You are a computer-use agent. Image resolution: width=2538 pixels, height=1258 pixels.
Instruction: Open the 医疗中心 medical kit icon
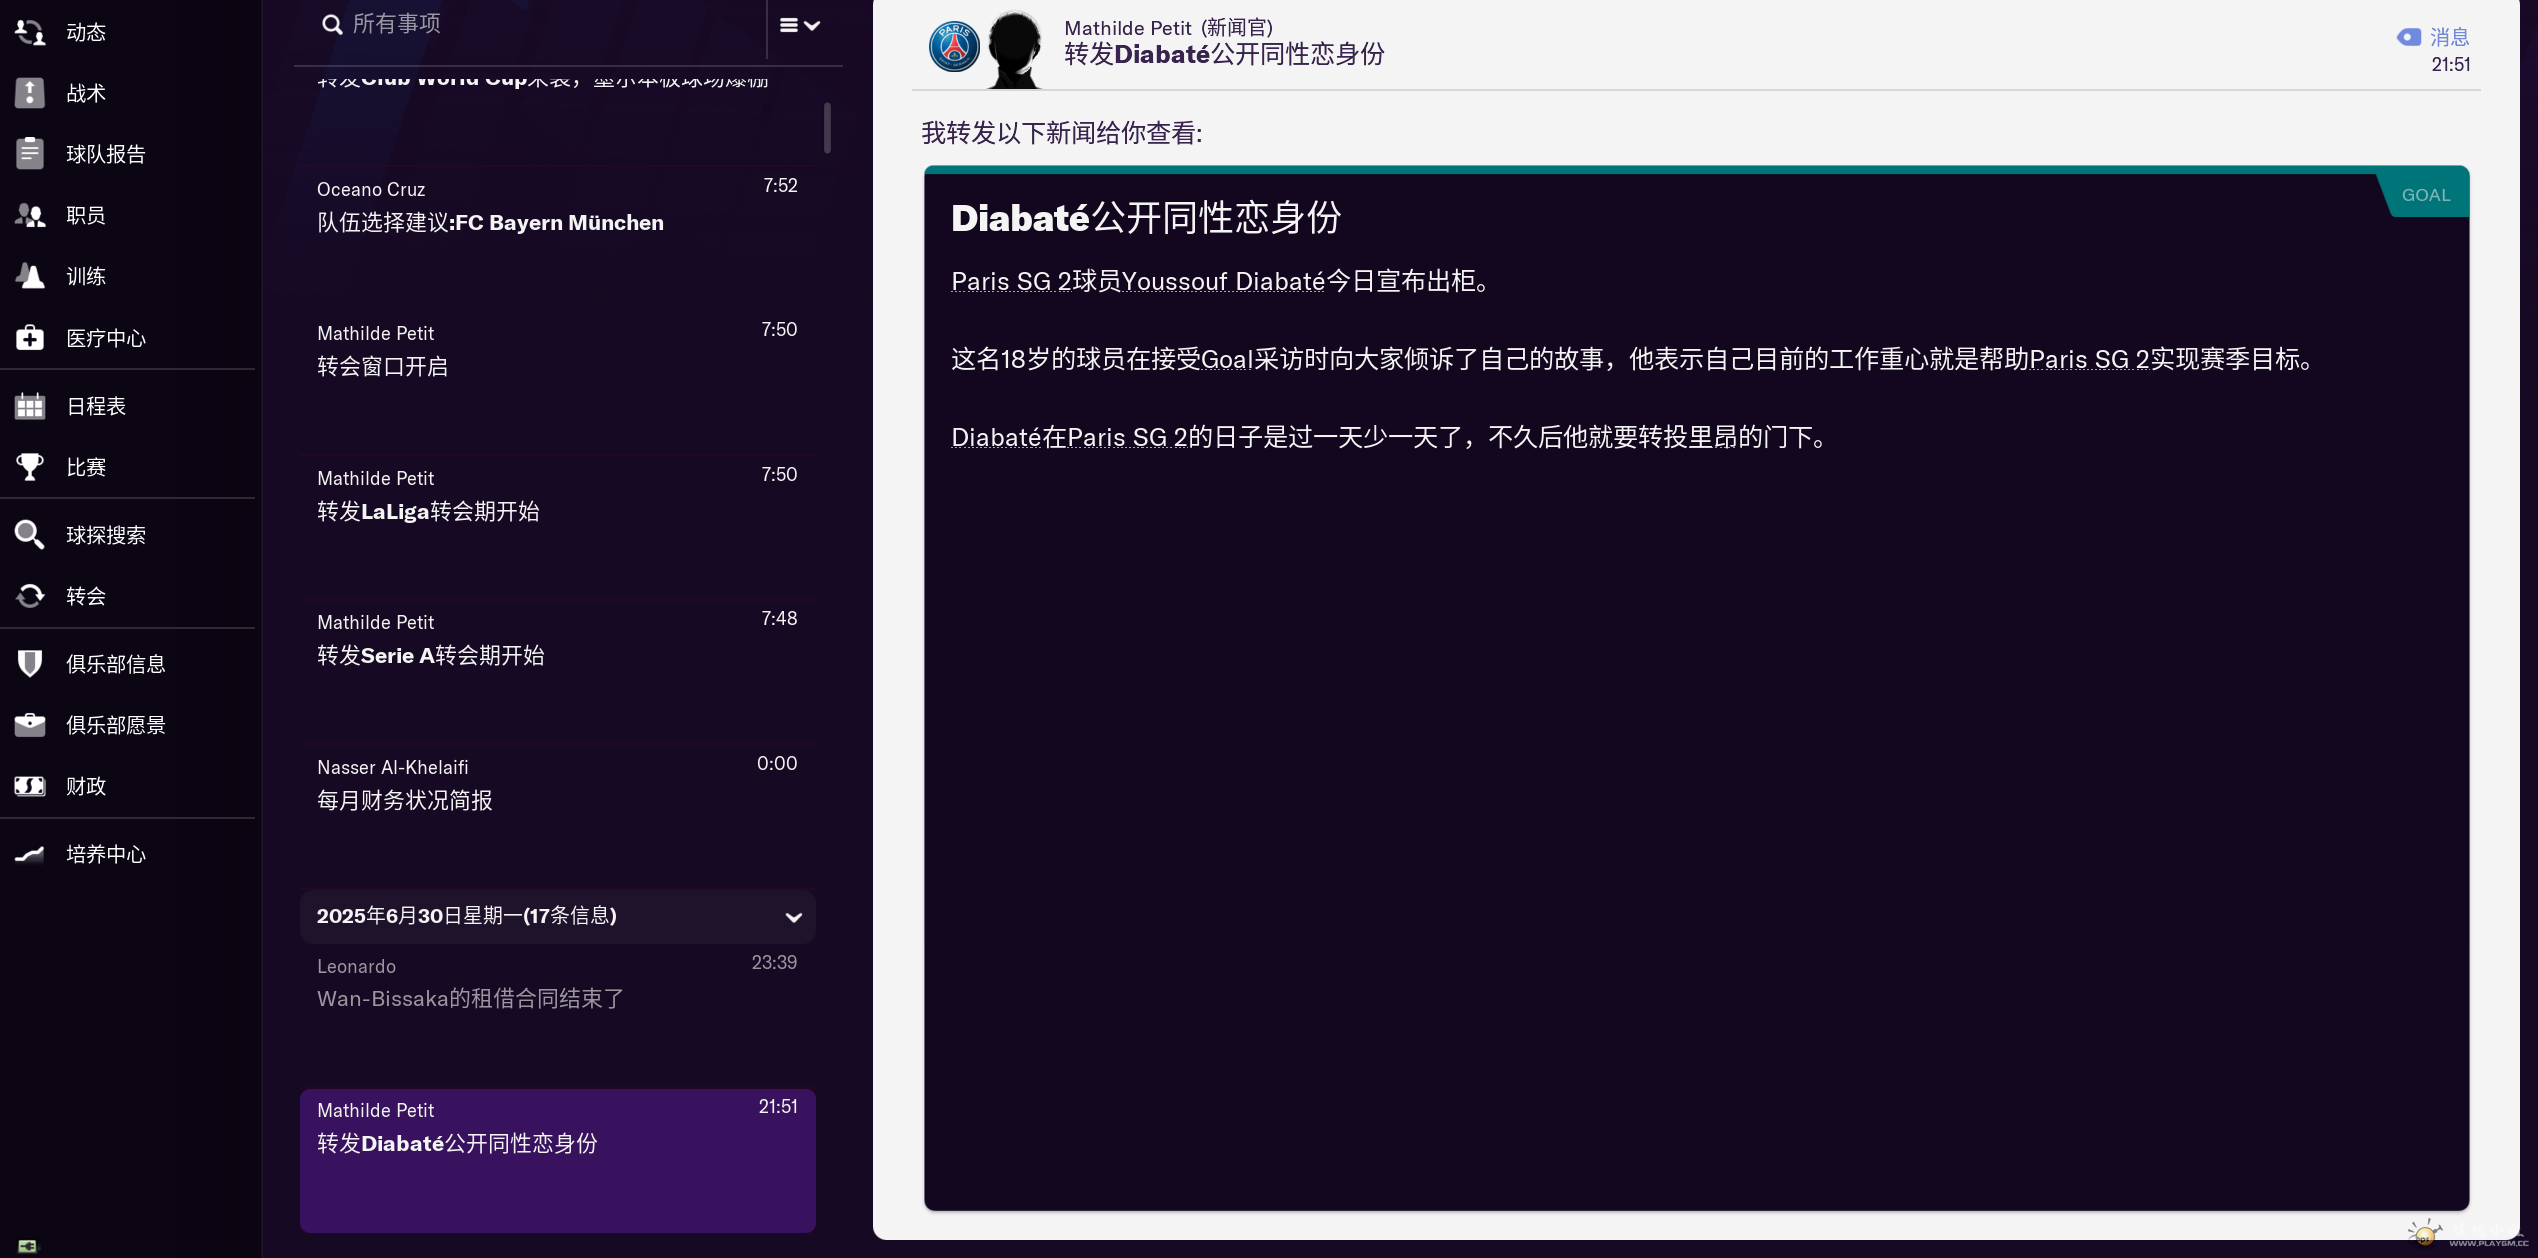tap(30, 338)
